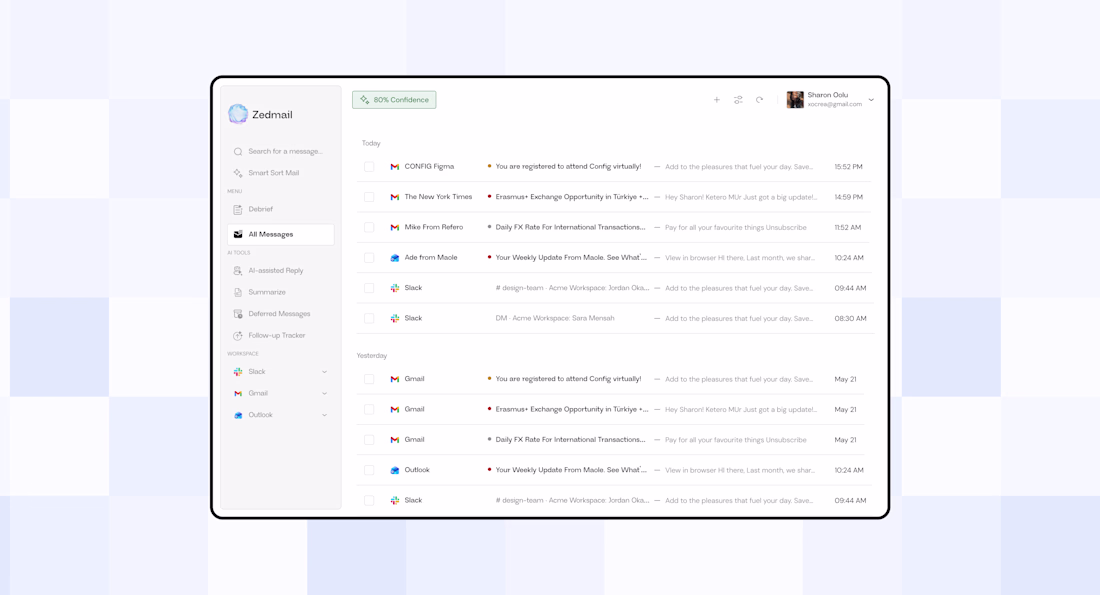This screenshot has height=595, width=1100.
Task: Click the refresh icon in top toolbar
Action: (759, 100)
